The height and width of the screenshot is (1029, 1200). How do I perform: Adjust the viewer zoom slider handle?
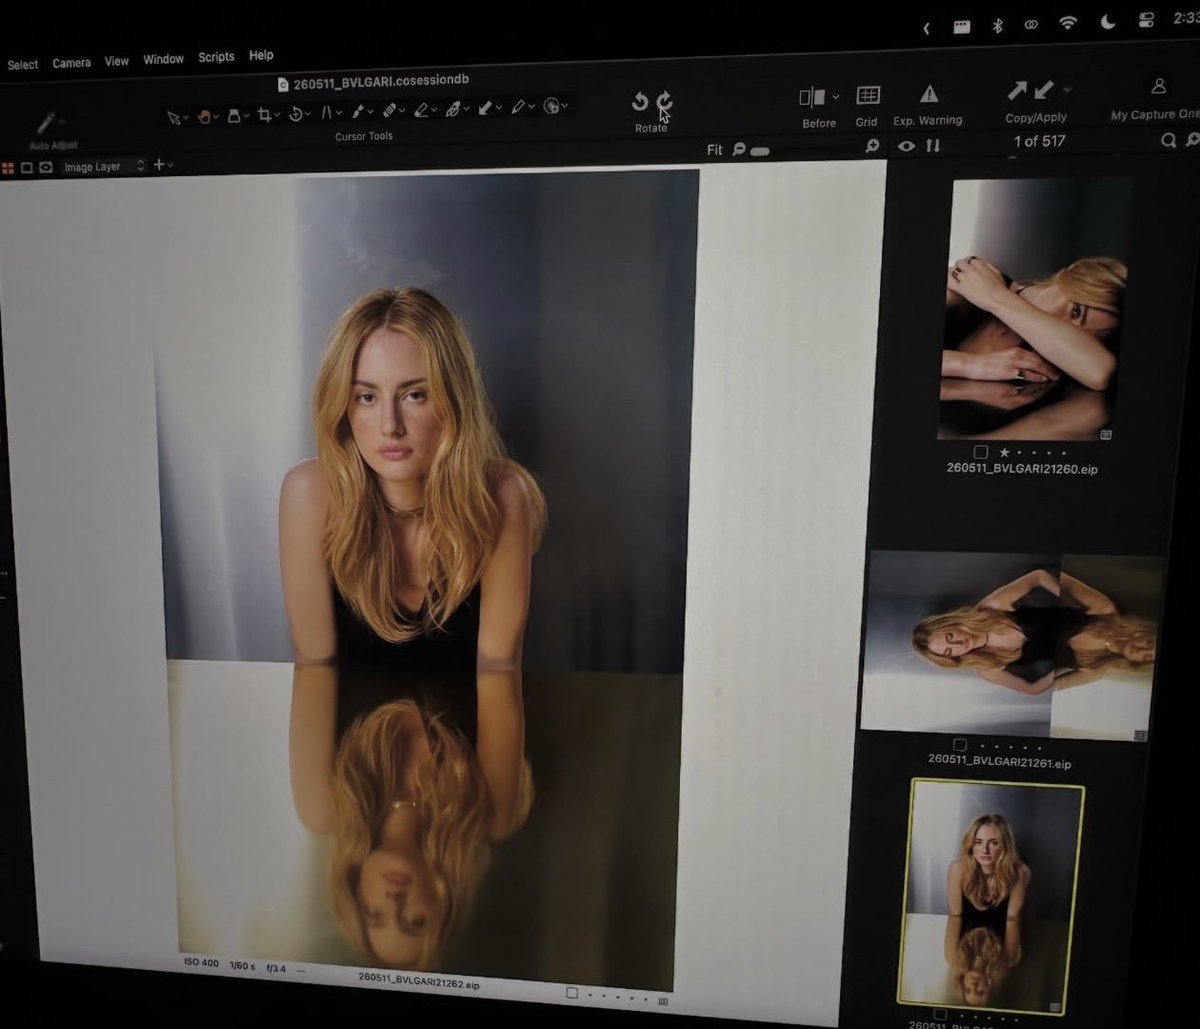(760, 150)
